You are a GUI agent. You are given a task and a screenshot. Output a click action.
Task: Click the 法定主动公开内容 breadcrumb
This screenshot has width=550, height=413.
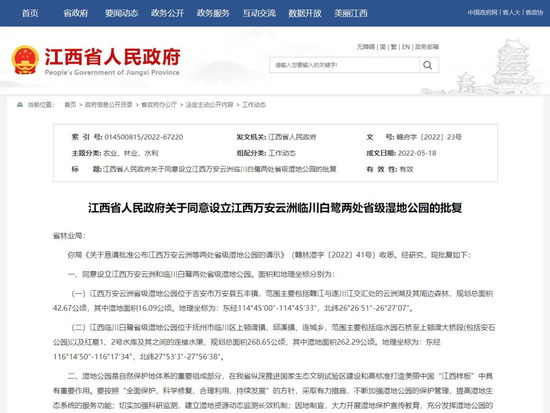(x=209, y=105)
